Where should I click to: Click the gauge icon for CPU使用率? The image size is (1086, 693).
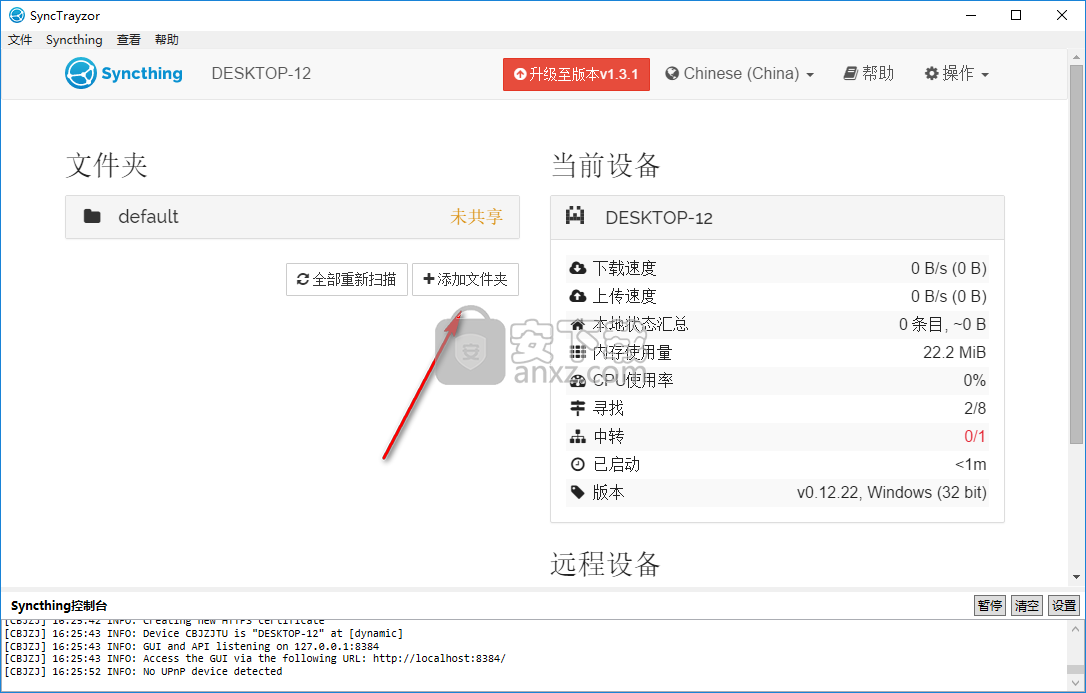[578, 381]
